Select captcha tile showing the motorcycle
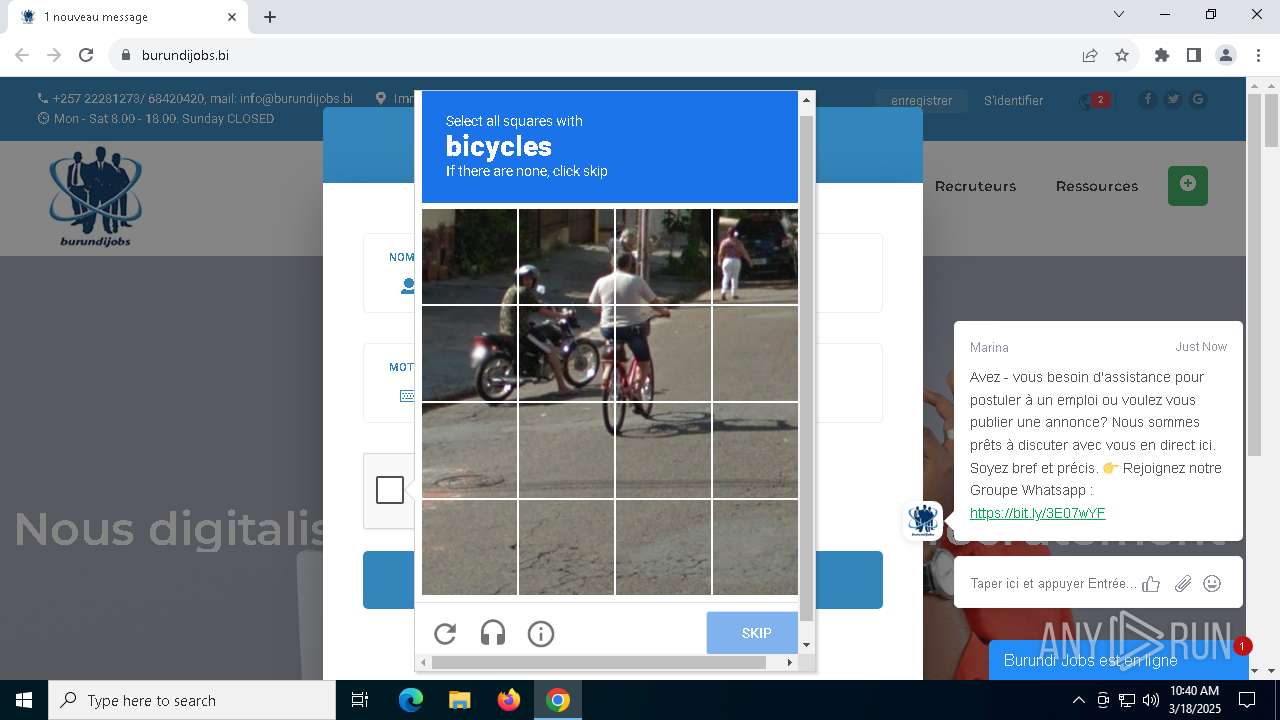1280x720 pixels. tap(566, 354)
